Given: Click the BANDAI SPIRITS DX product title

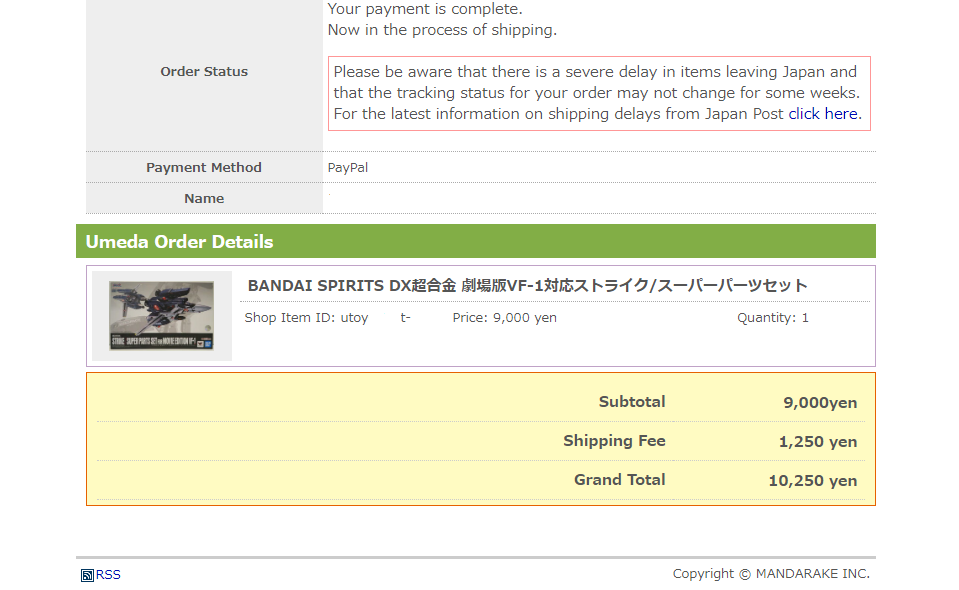Looking at the screenshot, I should click(527, 286).
